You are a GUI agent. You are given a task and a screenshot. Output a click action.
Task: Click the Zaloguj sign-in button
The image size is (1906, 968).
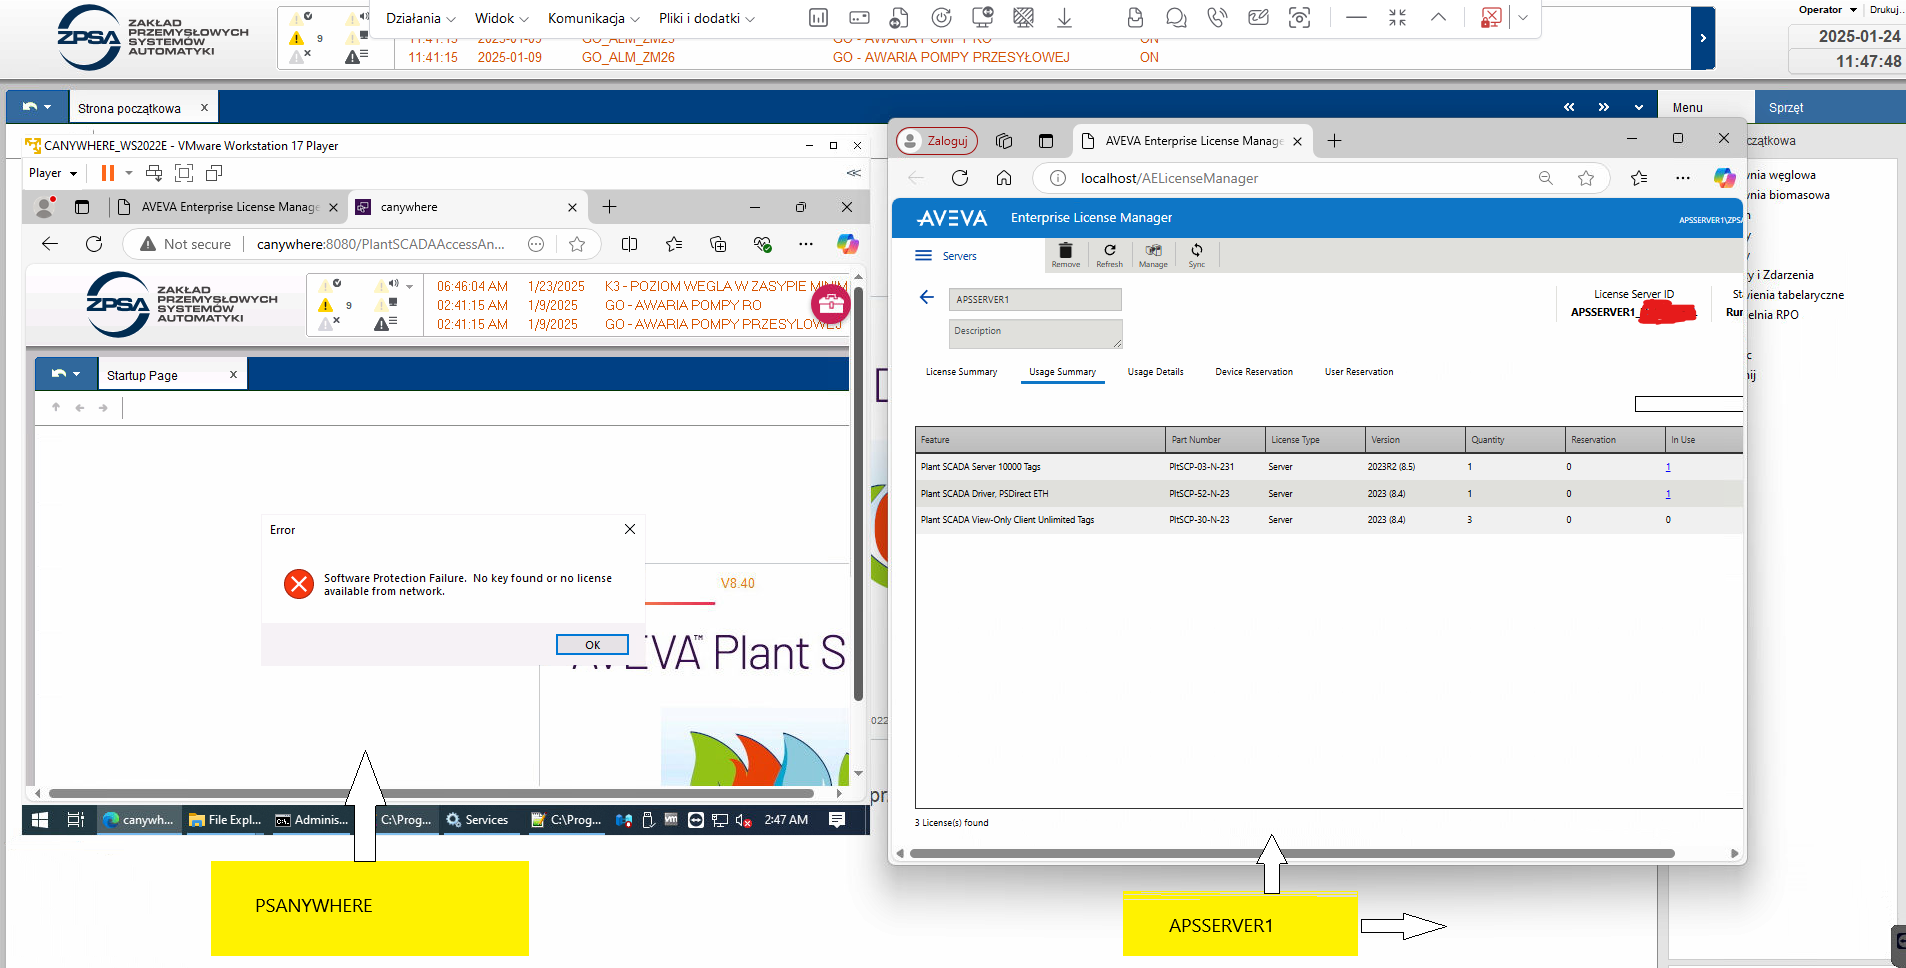[x=937, y=141]
